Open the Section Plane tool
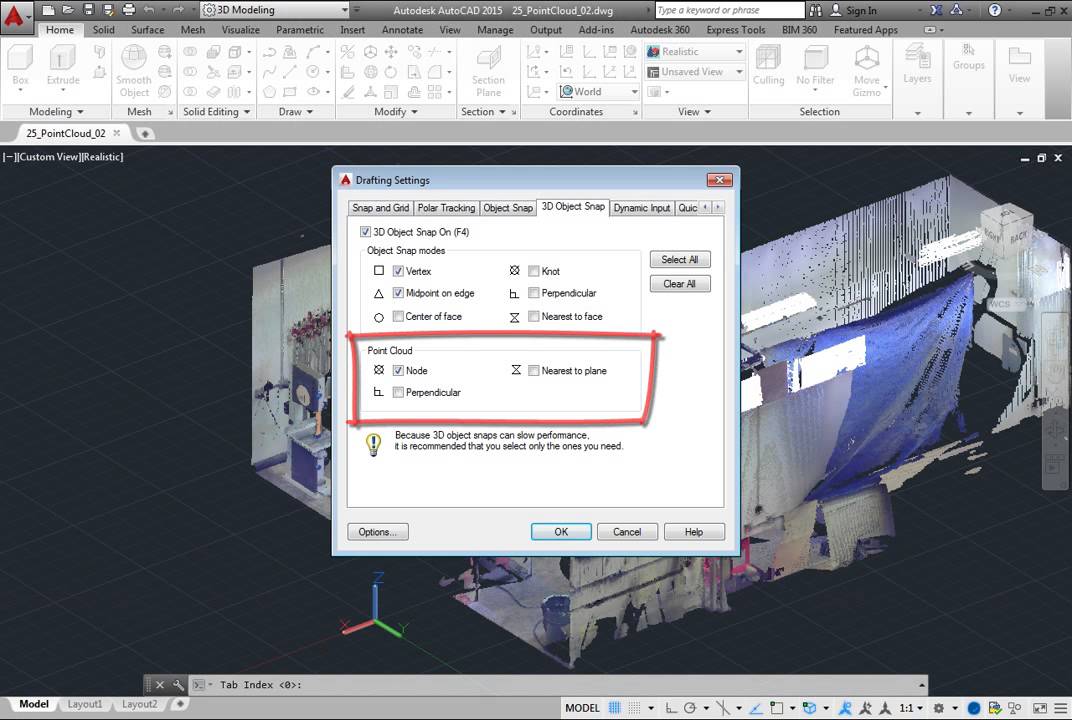 coord(488,72)
